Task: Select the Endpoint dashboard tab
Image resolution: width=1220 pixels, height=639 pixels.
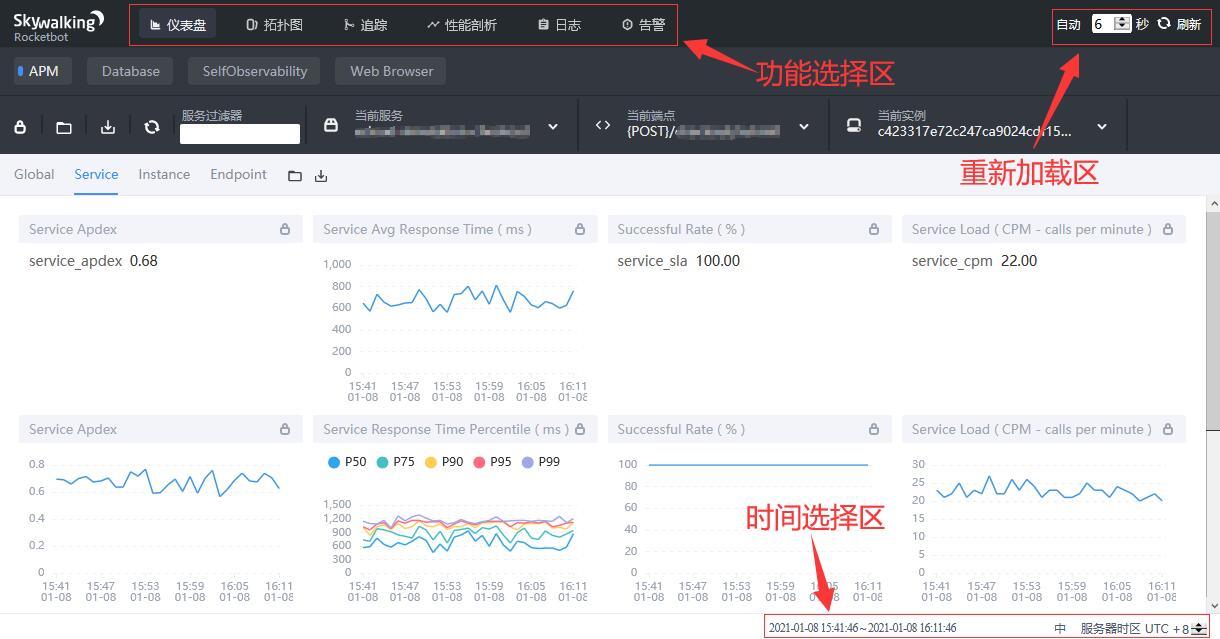Action: tap(238, 174)
